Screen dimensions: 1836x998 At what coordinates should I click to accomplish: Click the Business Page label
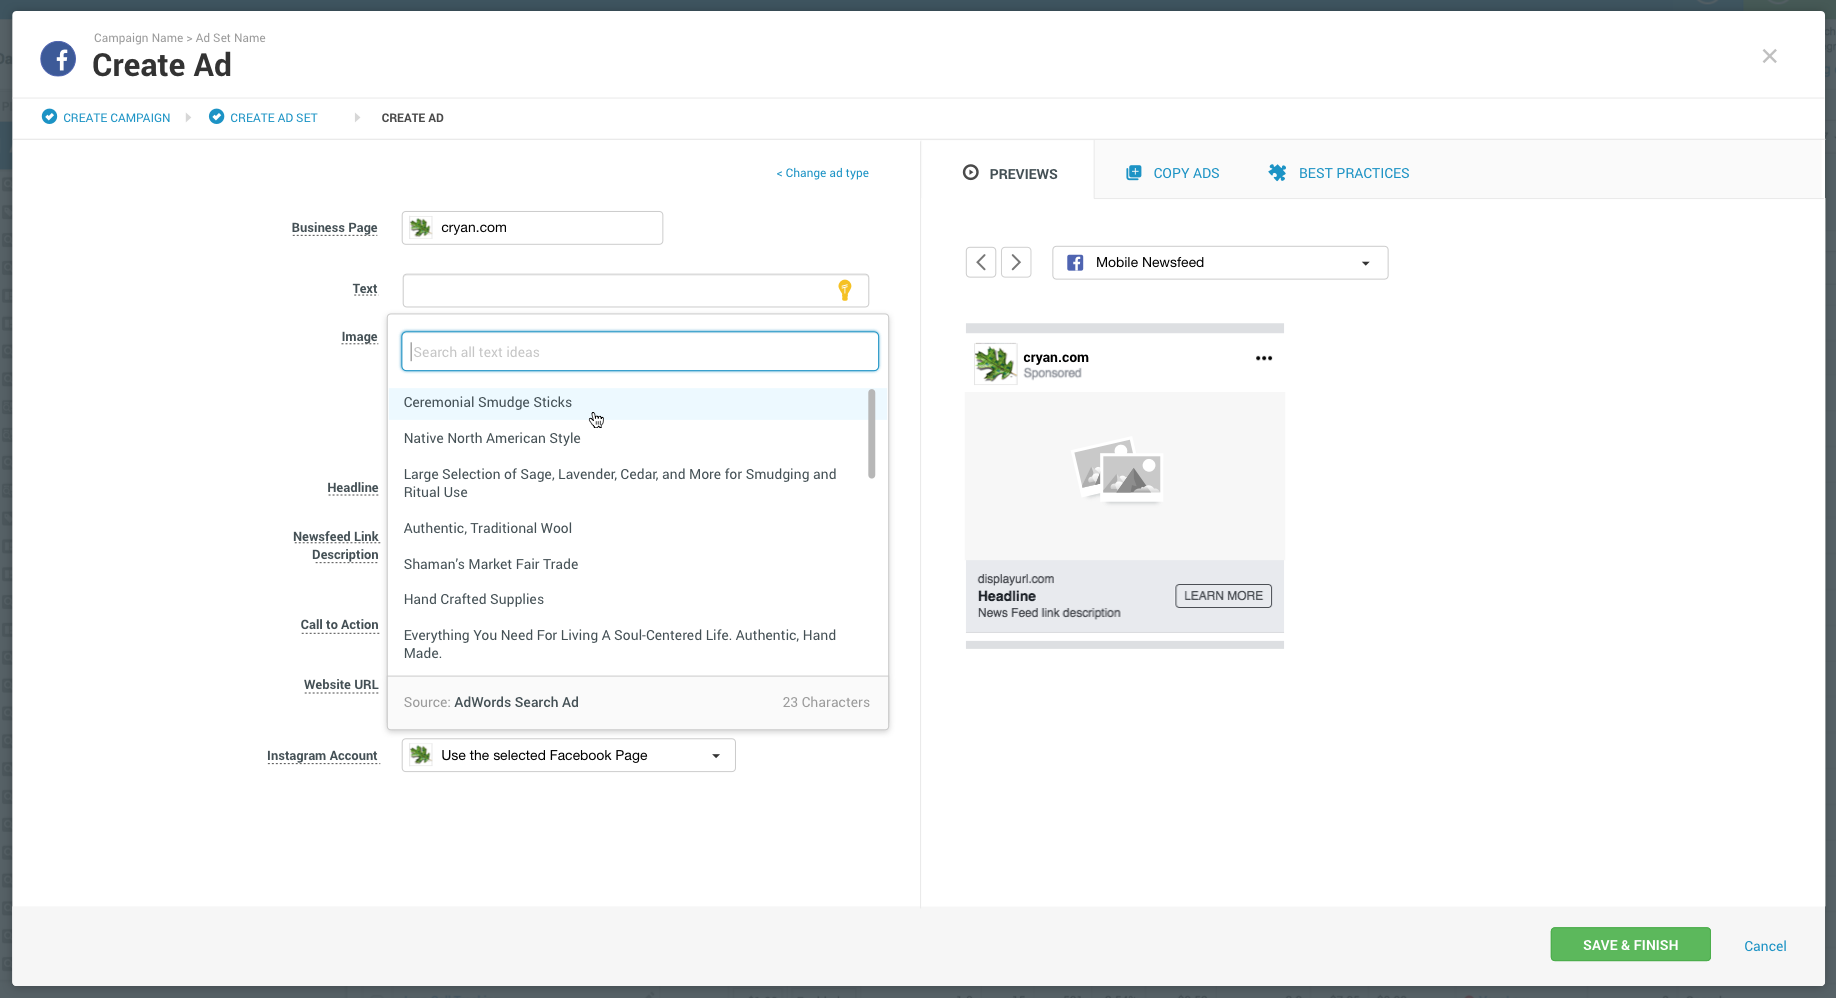(334, 228)
